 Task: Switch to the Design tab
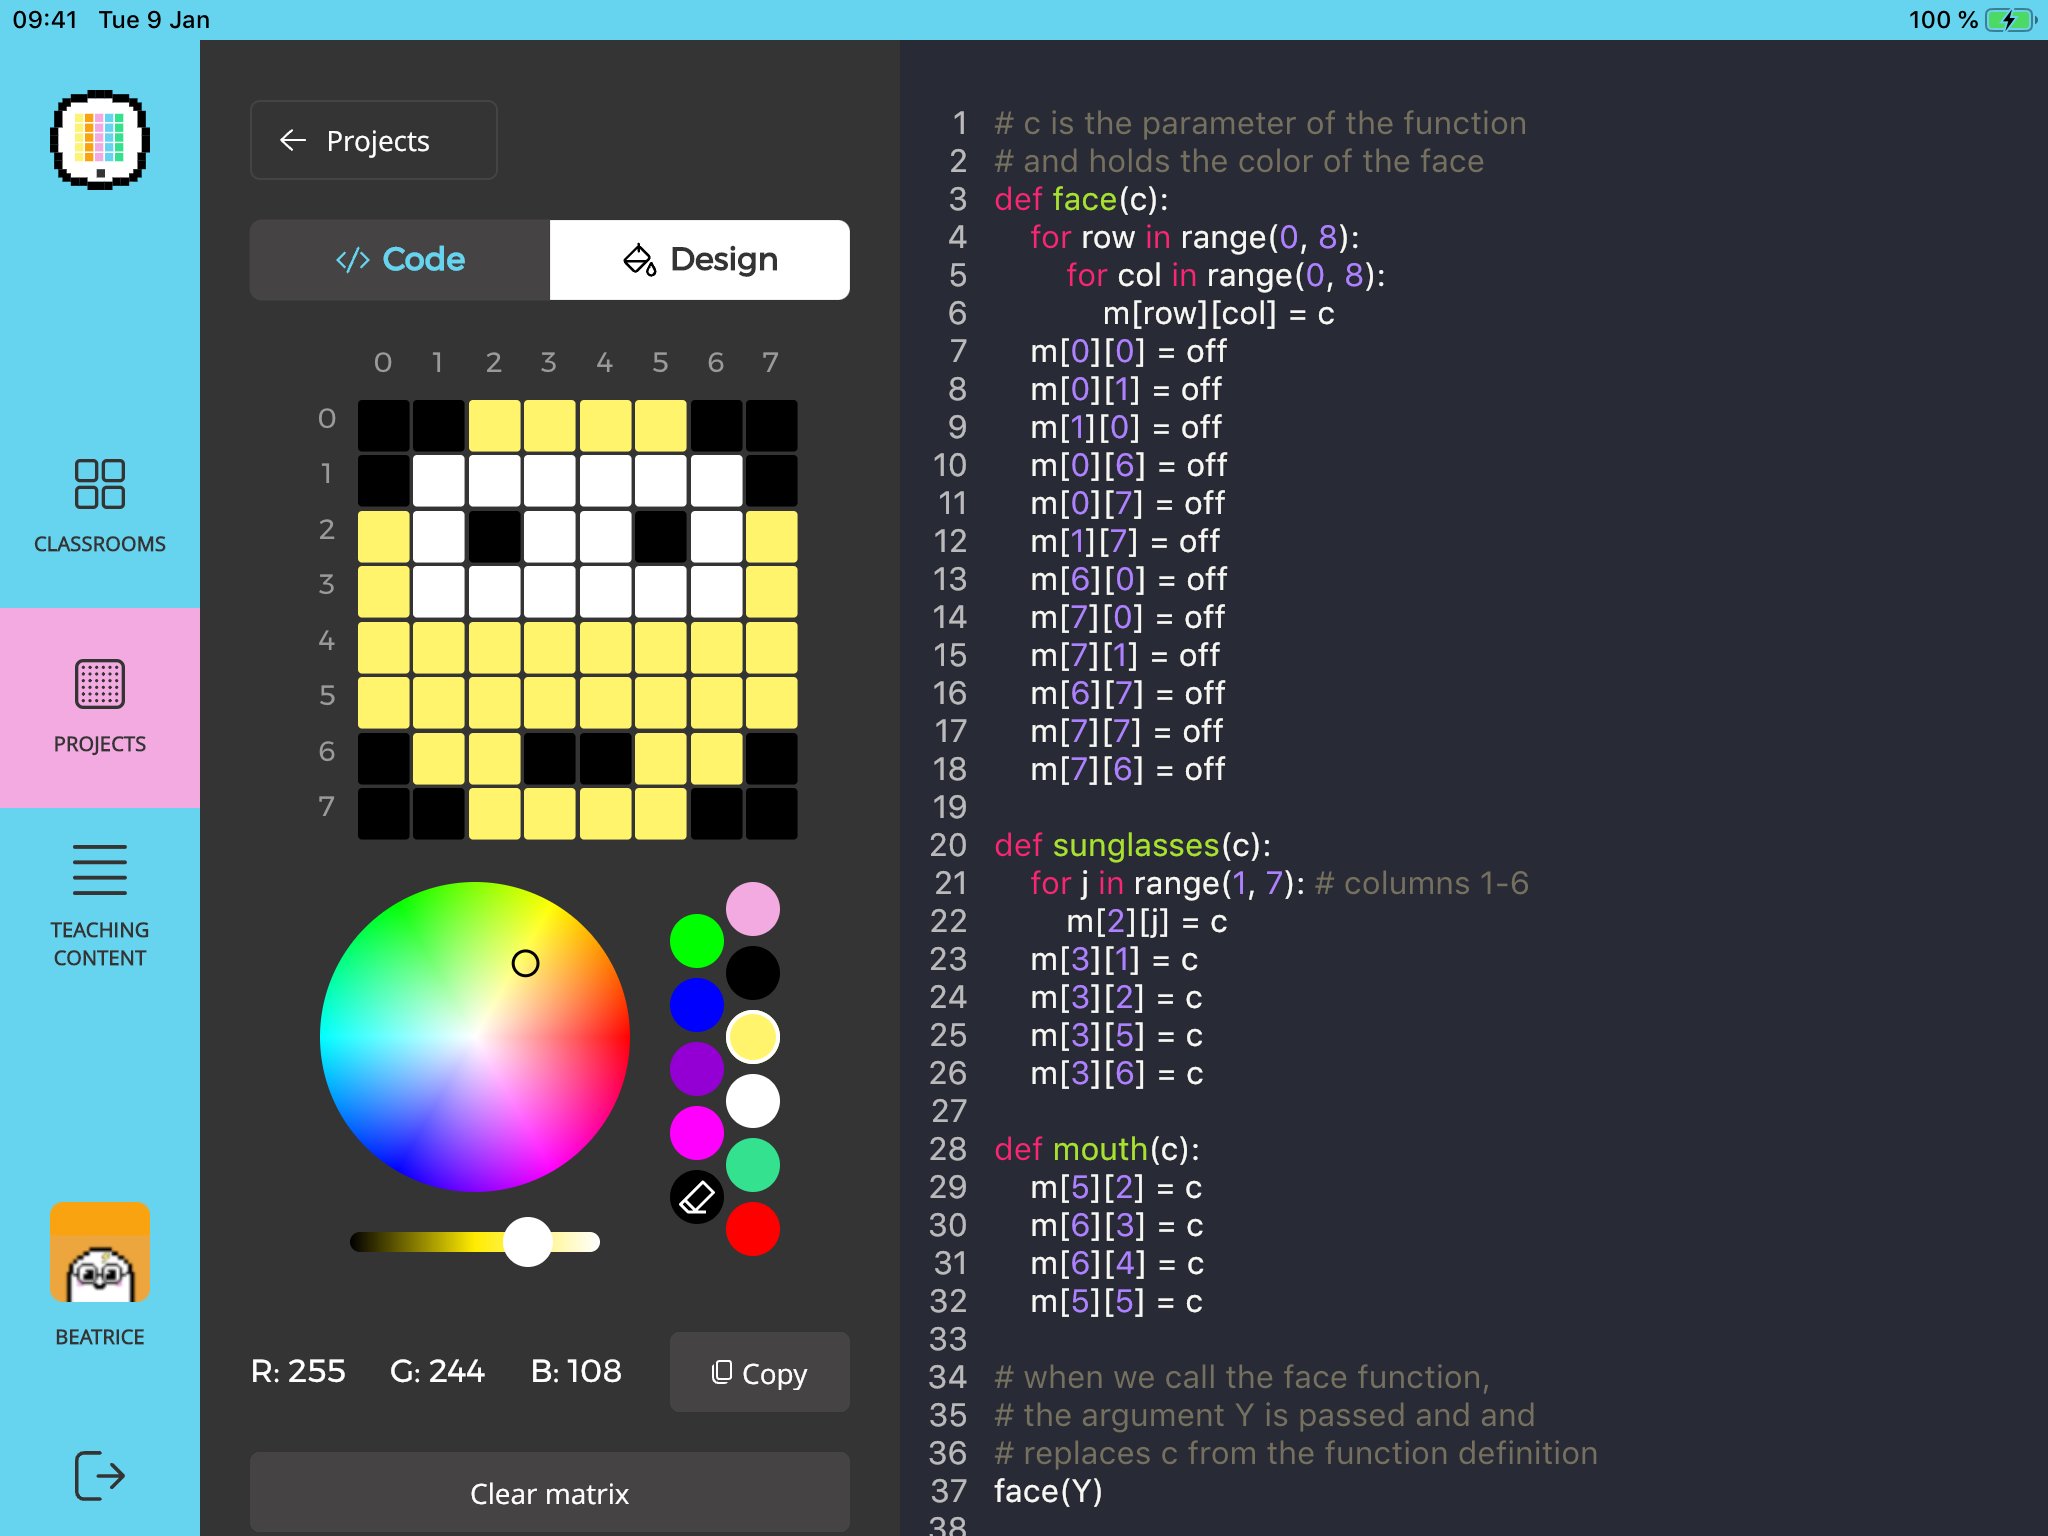700,260
